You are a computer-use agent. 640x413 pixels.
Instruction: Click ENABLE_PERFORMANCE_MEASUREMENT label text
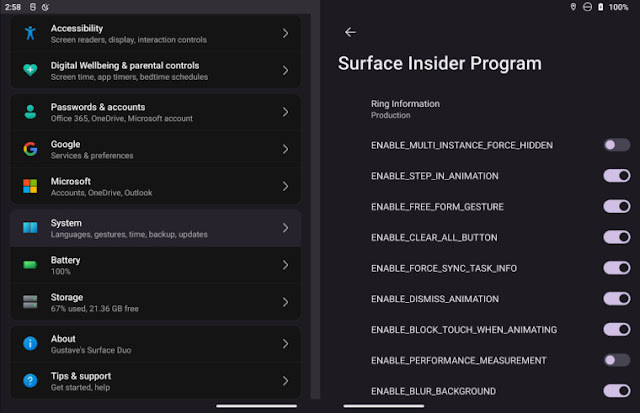click(458, 360)
